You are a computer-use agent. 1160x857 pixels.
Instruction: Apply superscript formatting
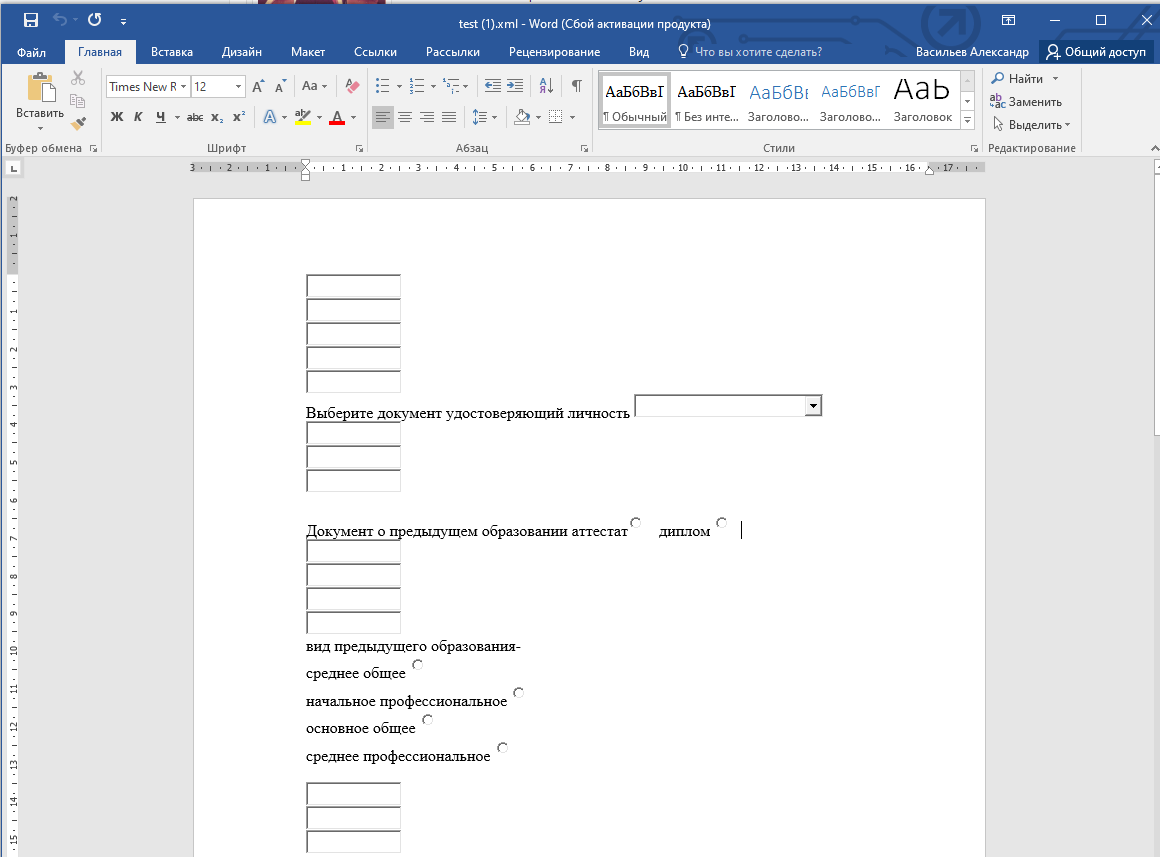[239, 117]
